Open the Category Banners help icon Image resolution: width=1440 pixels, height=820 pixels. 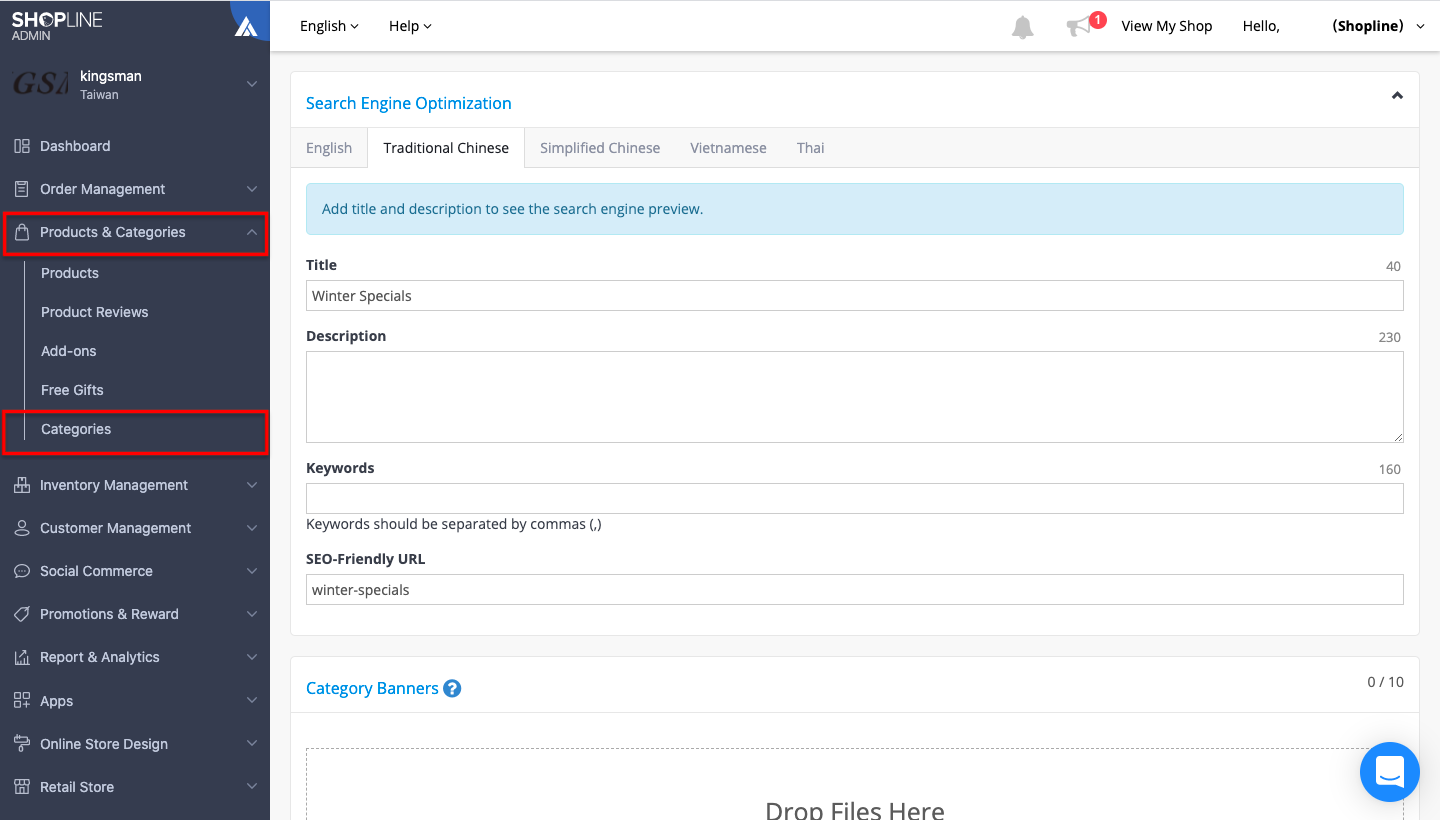coord(452,688)
